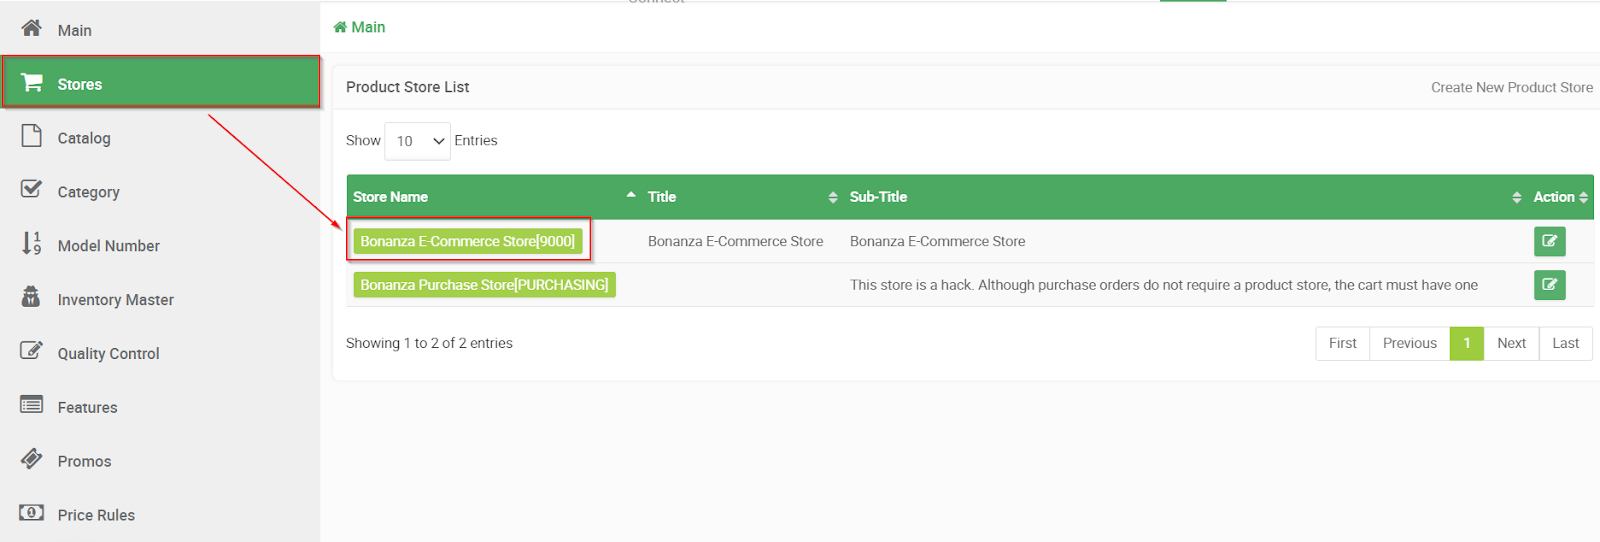This screenshot has height=542, width=1600.
Task: Open the Inventory Master menu item
Action: coord(160,300)
